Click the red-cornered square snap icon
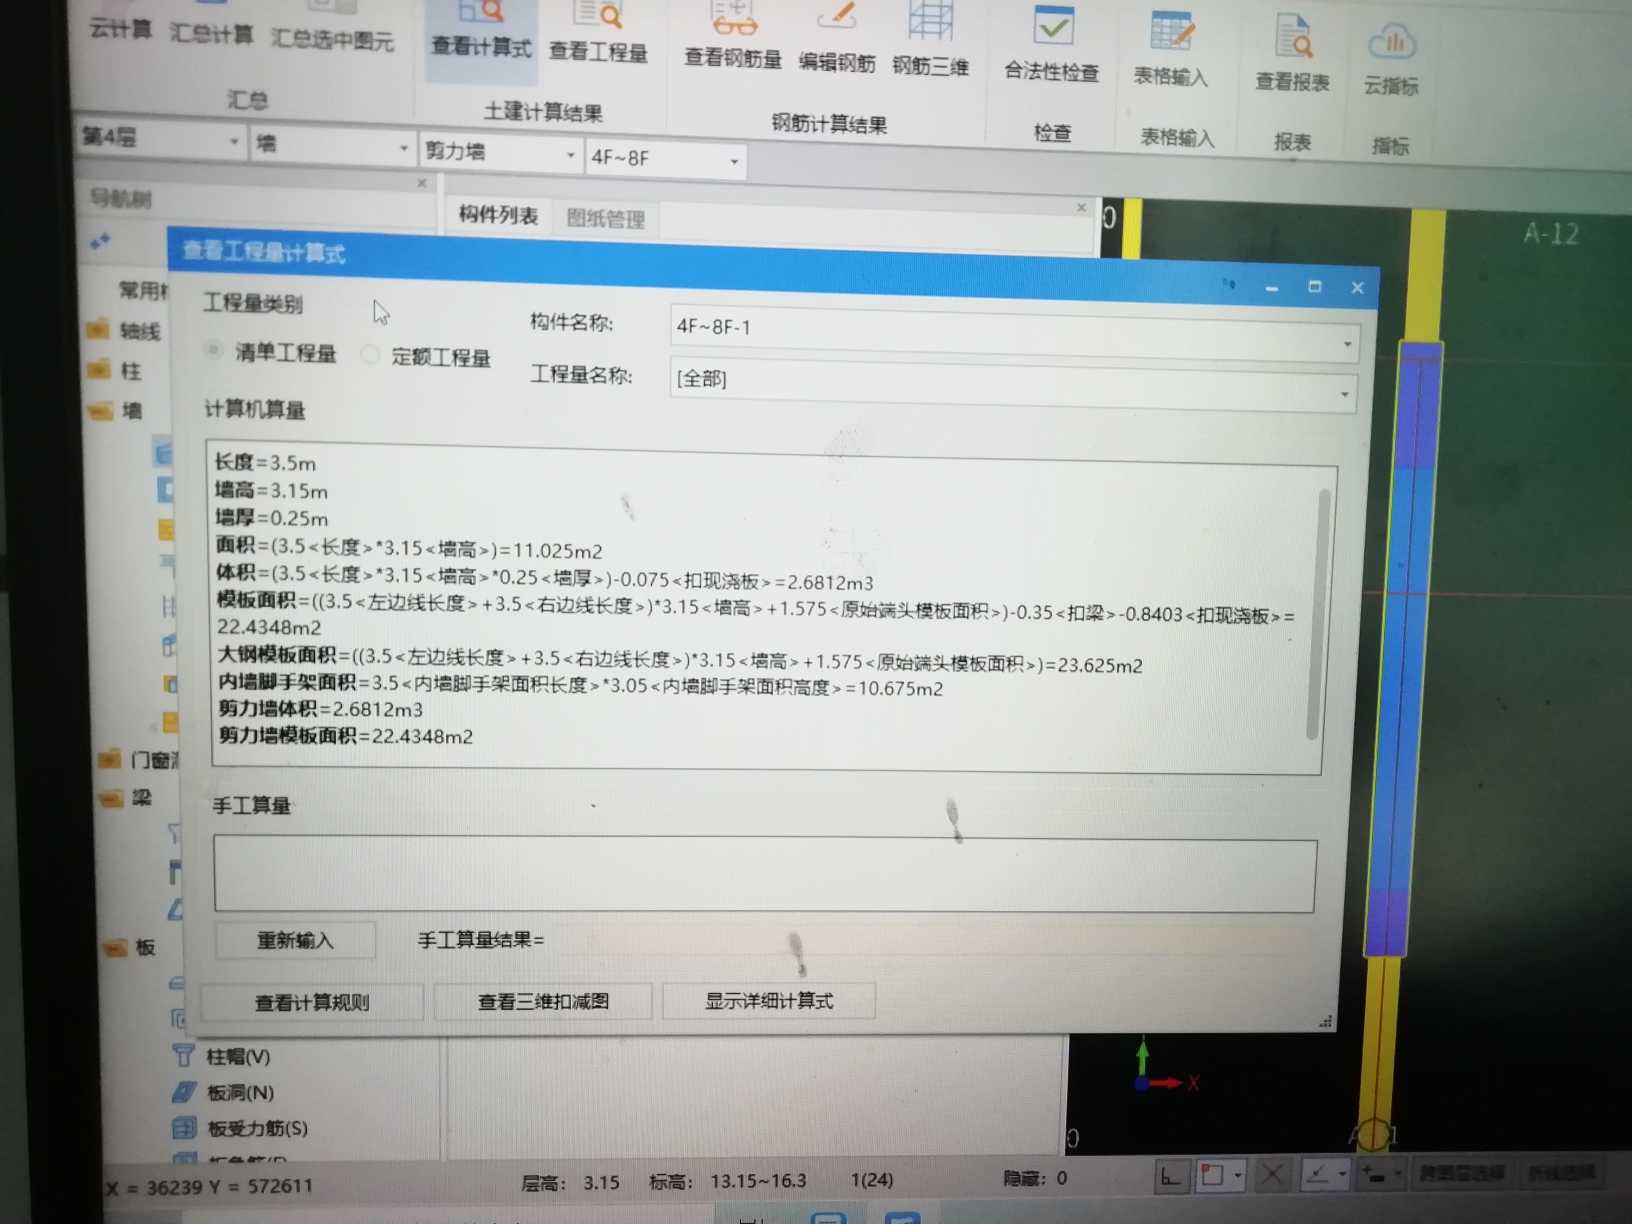 coord(1212,1175)
